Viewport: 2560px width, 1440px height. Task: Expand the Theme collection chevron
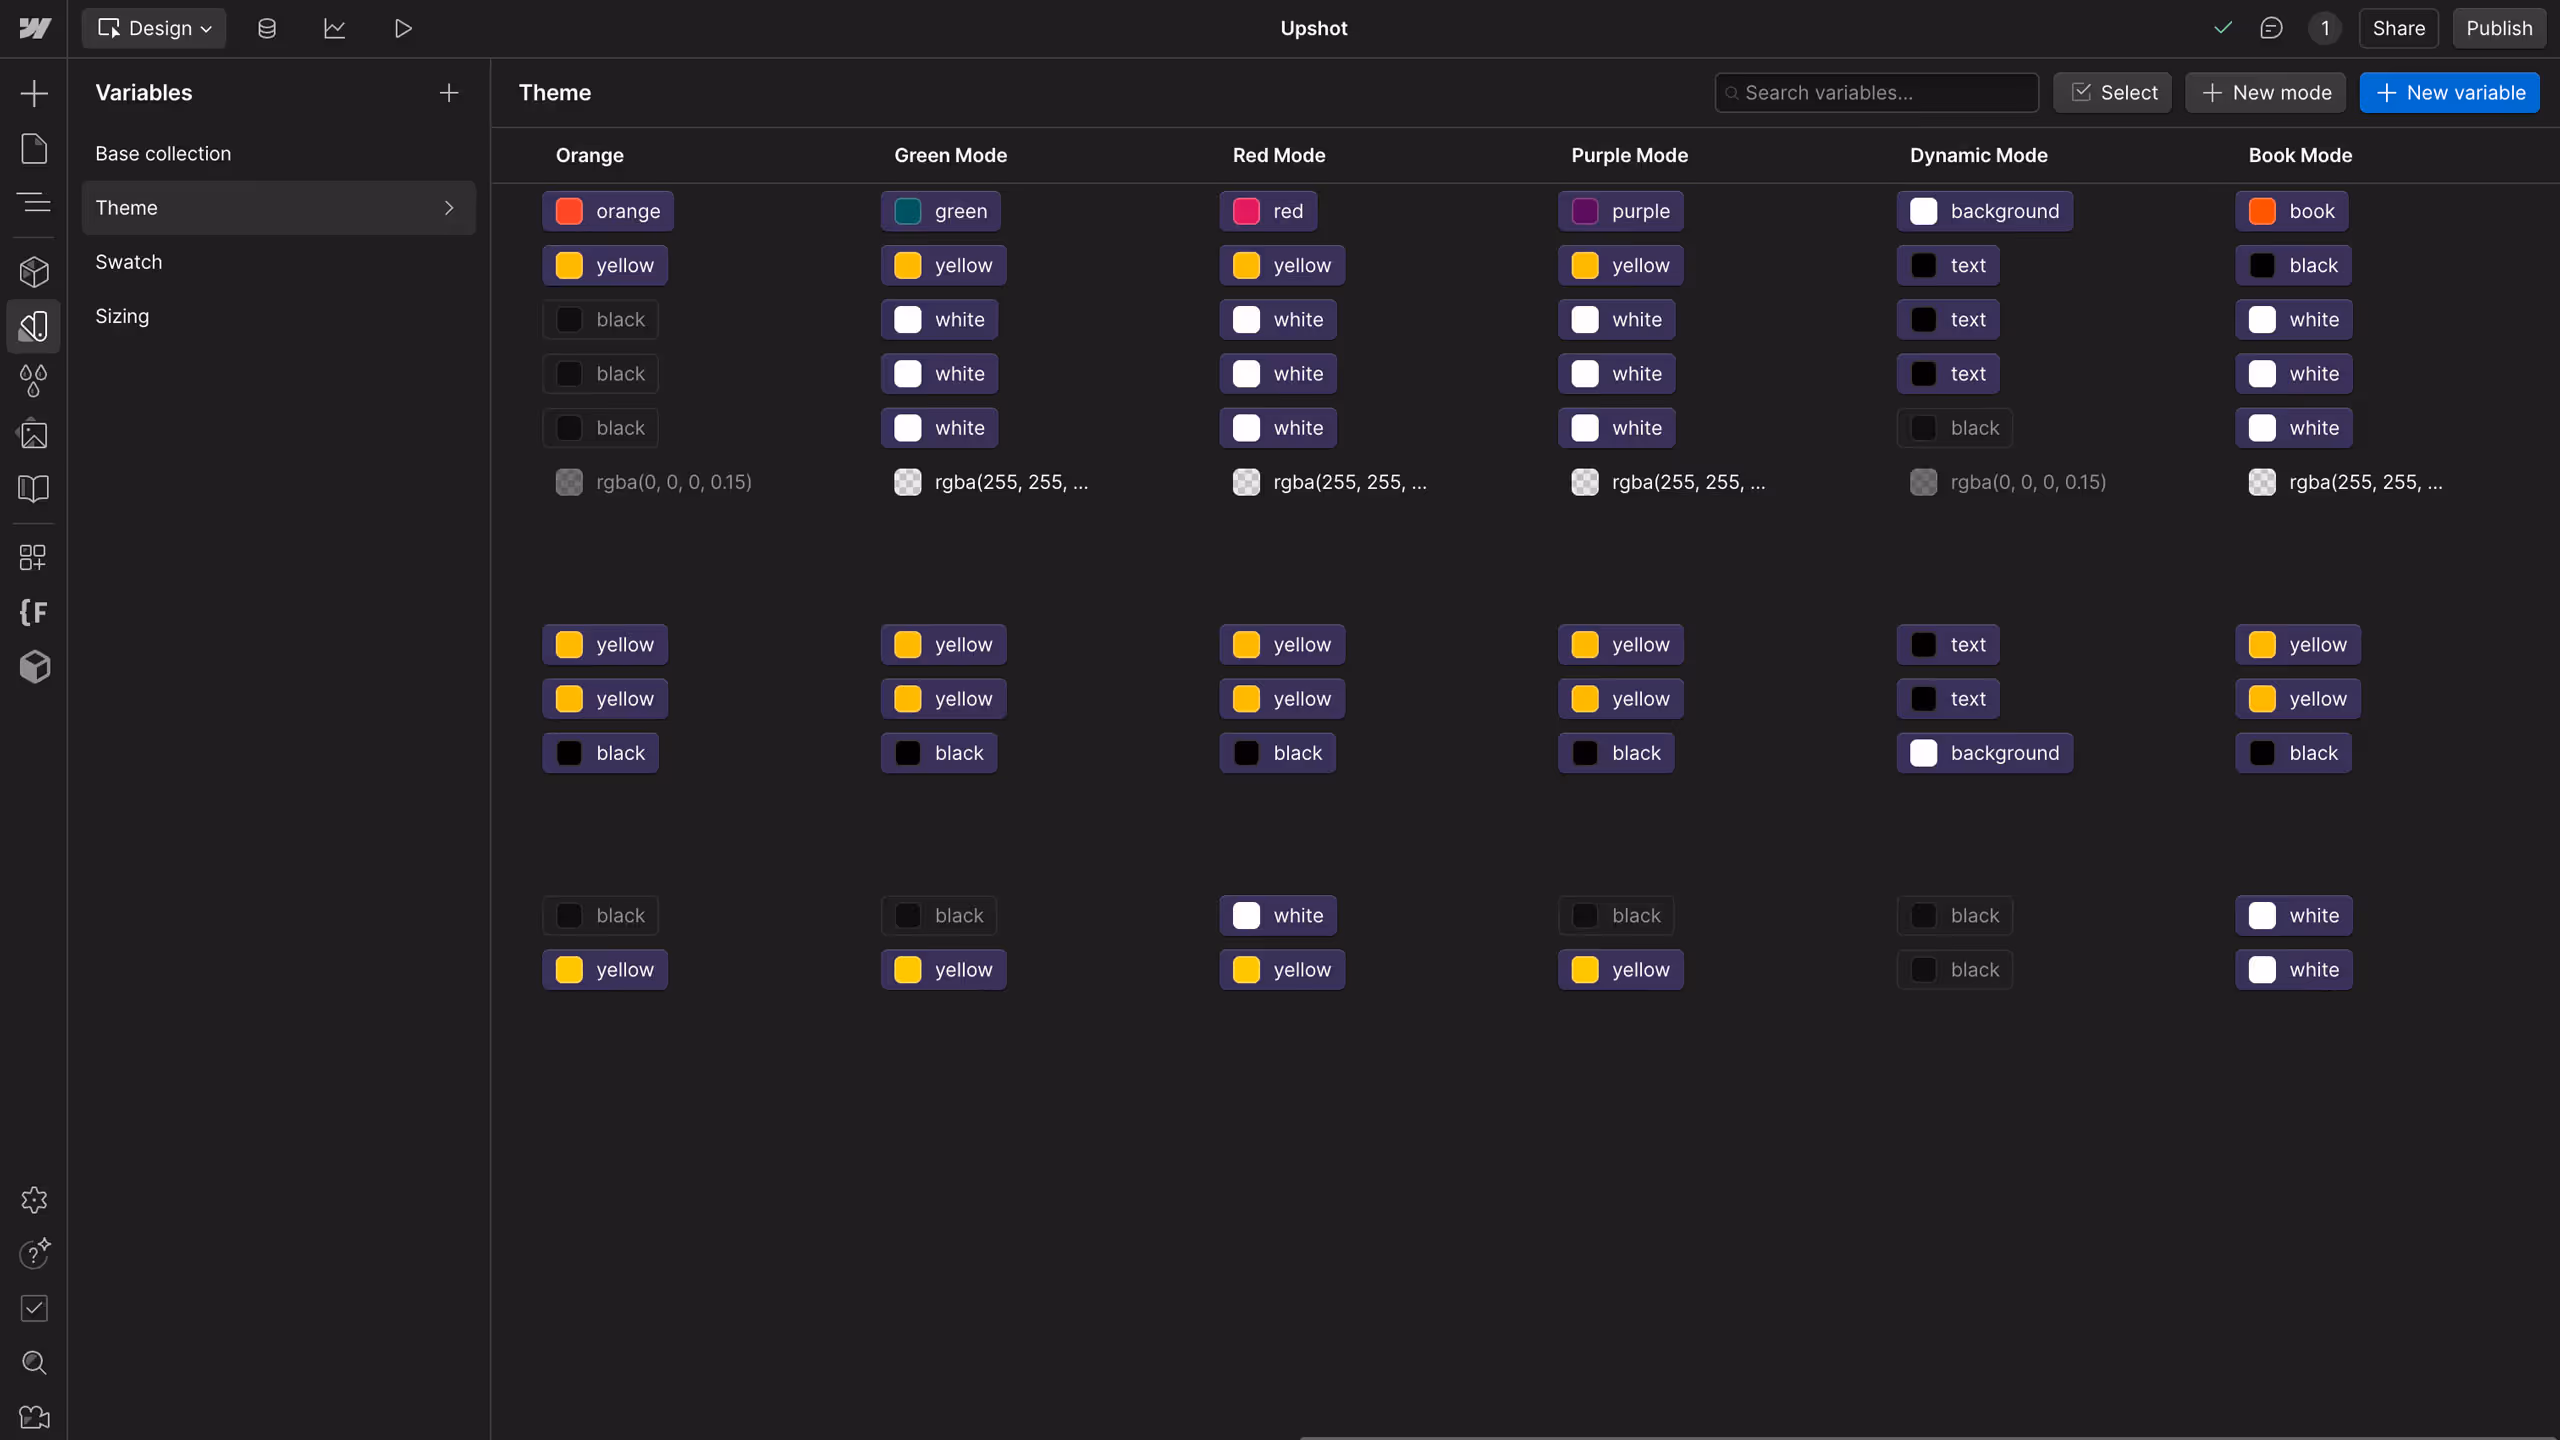449,208
